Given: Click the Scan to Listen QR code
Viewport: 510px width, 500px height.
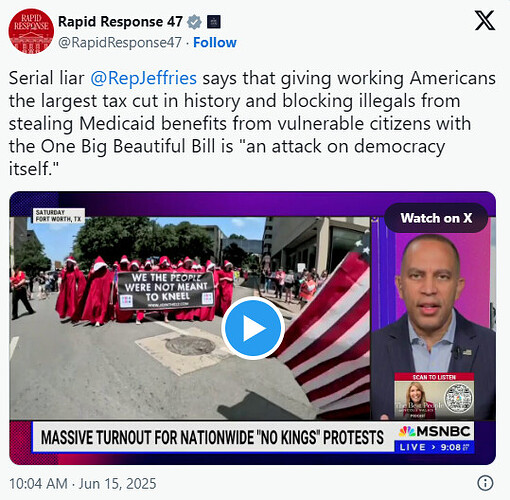Looking at the screenshot, I should tap(459, 399).
